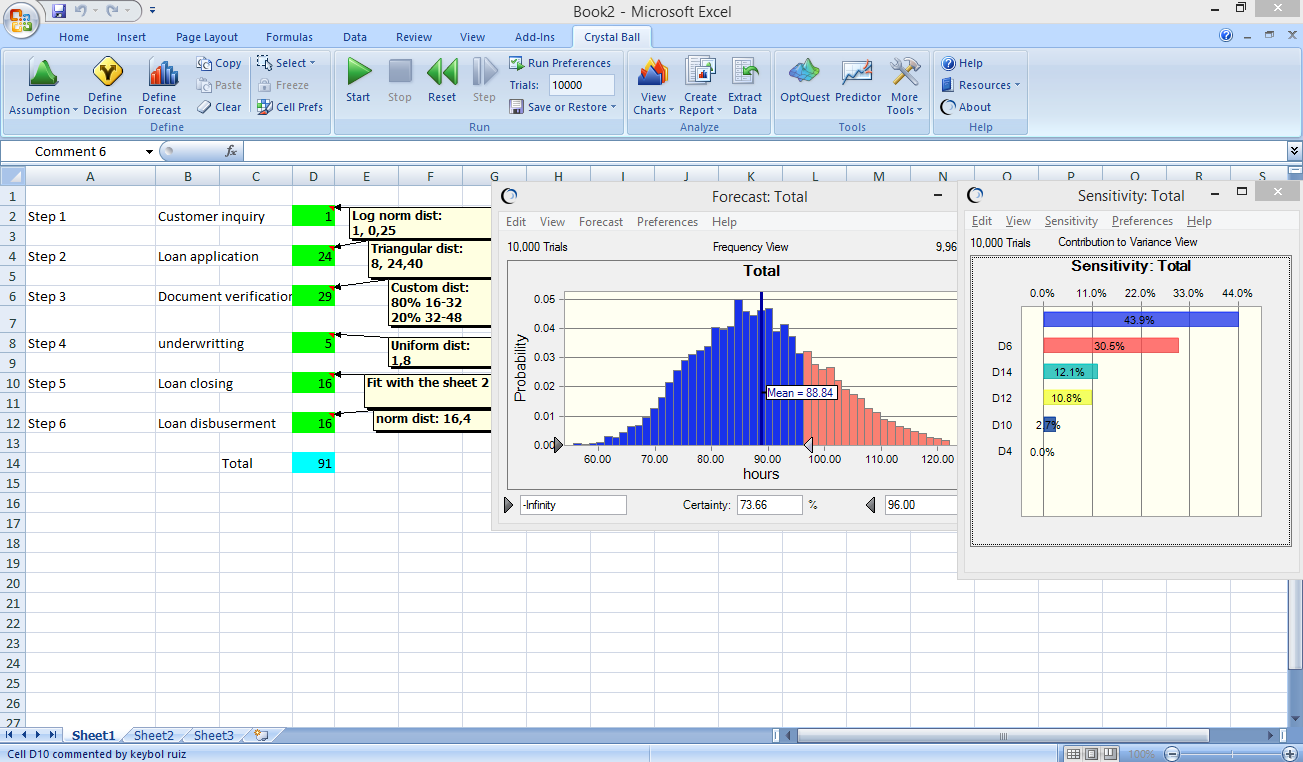Open View menu in Forecast window

point(552,222)
